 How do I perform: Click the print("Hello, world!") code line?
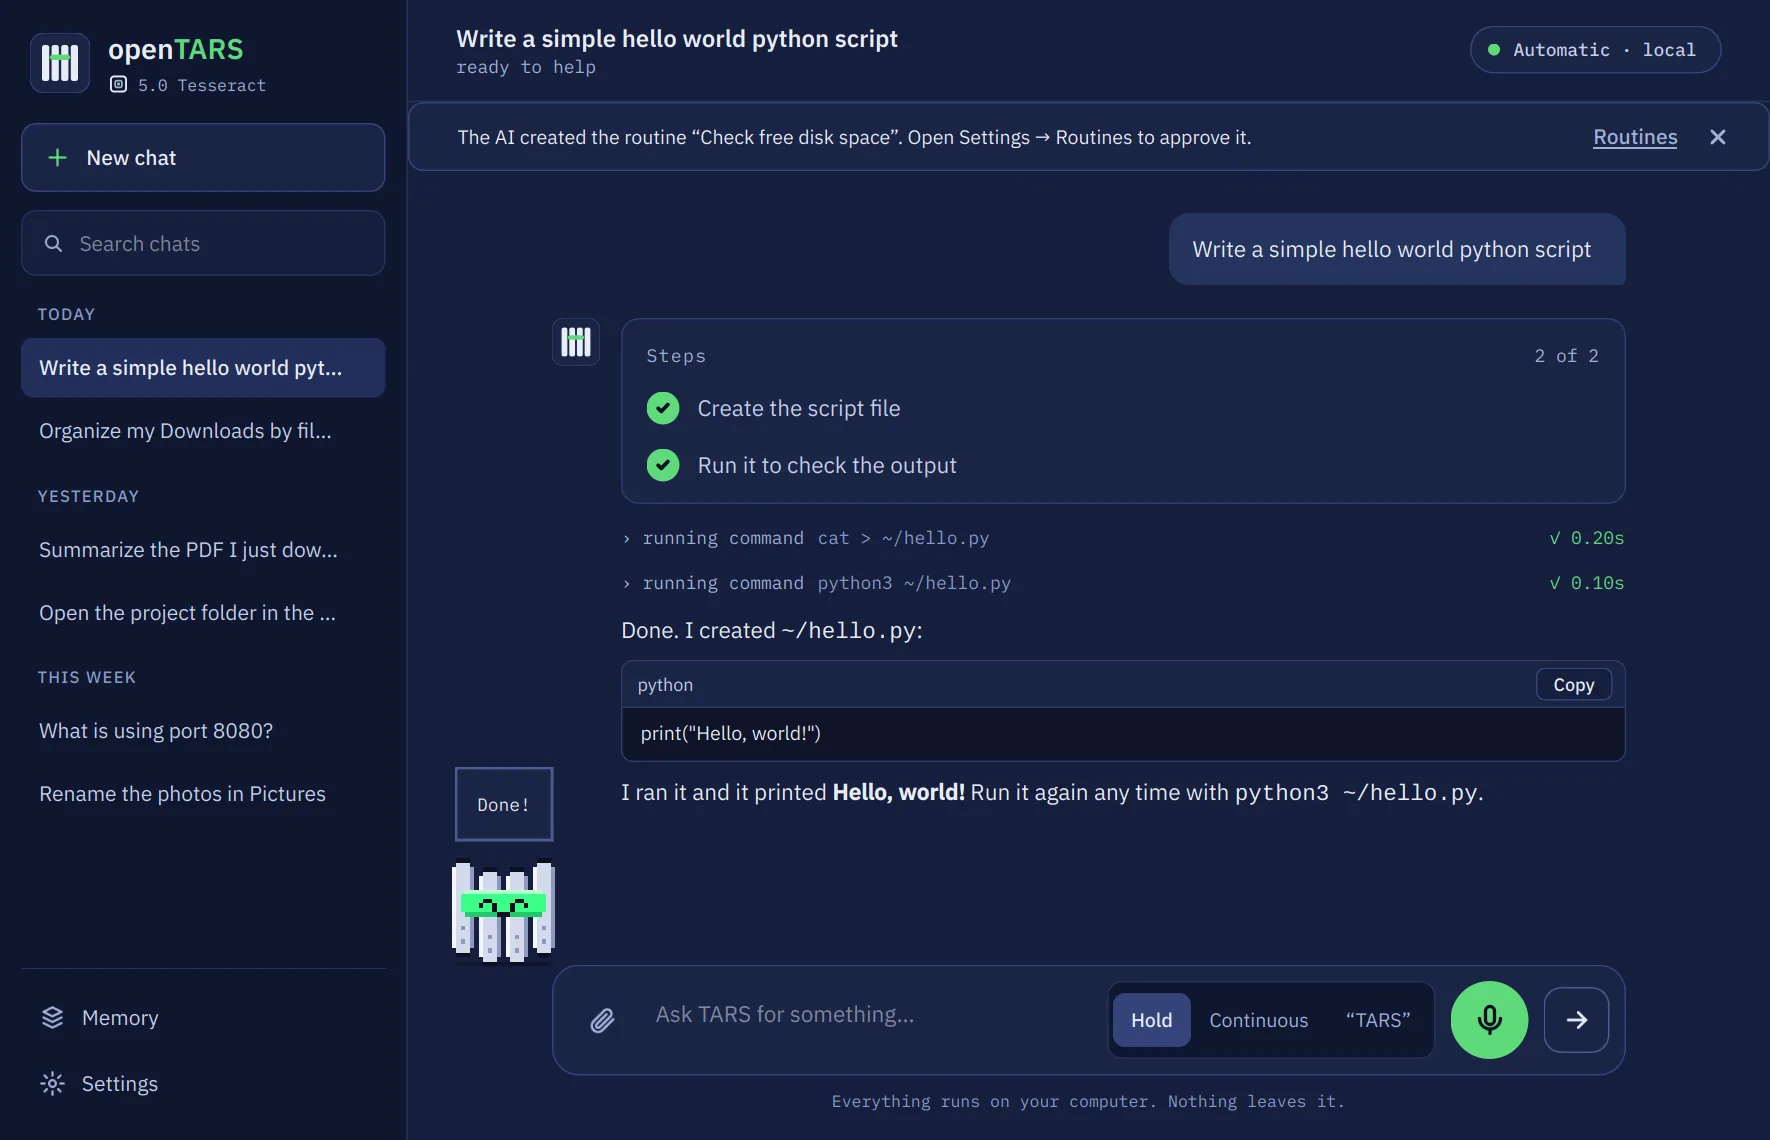pyautogui.click(x=731, y=734)
